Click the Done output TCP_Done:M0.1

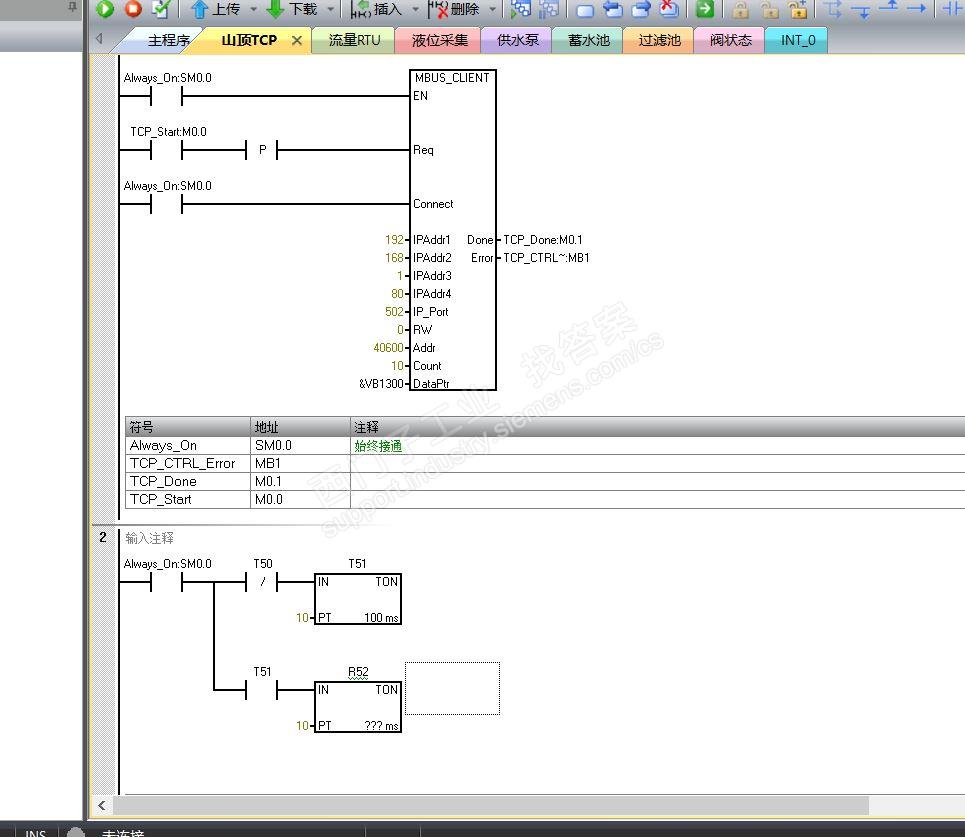(x=543, y=239)
